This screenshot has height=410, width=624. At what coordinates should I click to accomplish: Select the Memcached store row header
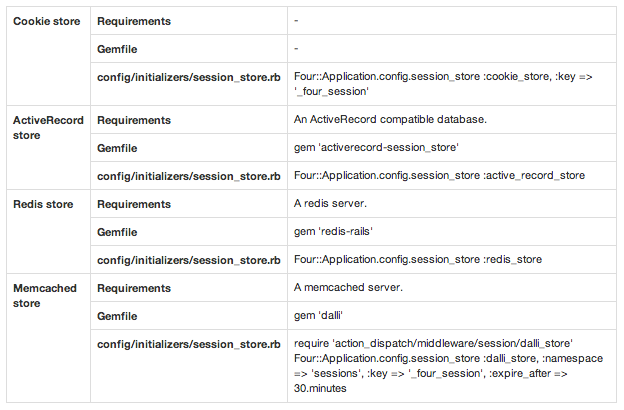pos(45,295)
